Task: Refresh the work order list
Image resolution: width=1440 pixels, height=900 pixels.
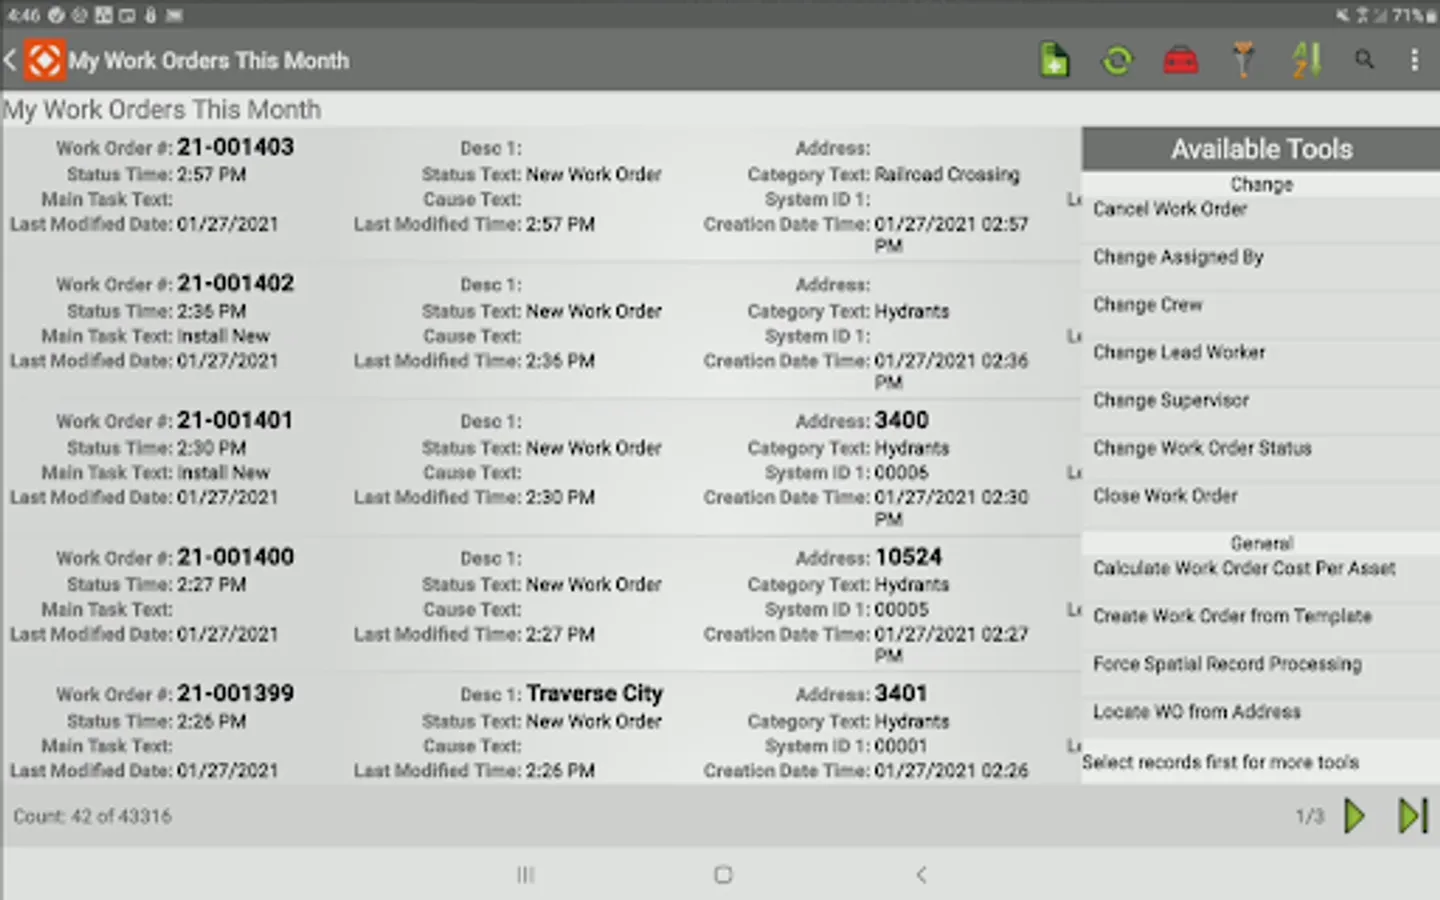Action: pos(1117,60)
